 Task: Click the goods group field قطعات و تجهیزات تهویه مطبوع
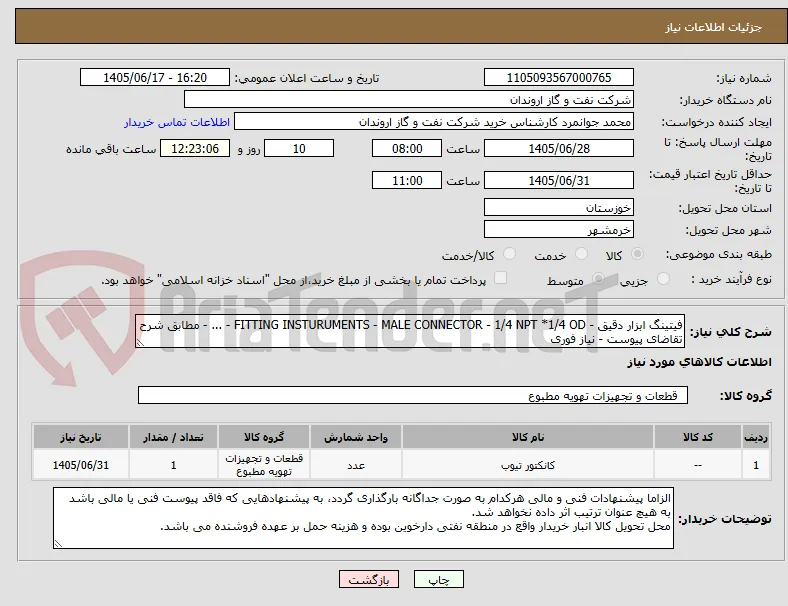click(x=413, y=395)
